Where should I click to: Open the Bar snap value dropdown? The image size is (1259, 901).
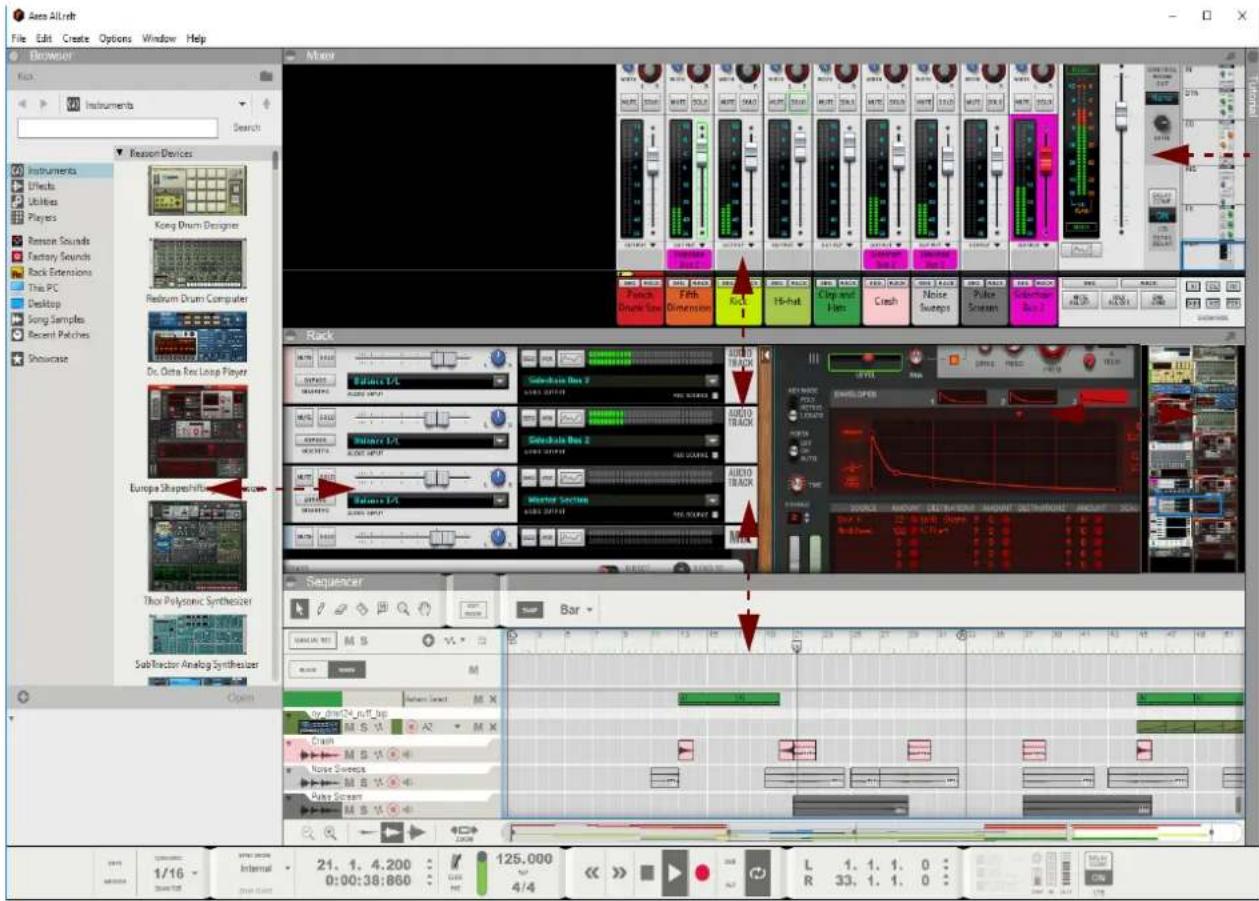point(578,608)
